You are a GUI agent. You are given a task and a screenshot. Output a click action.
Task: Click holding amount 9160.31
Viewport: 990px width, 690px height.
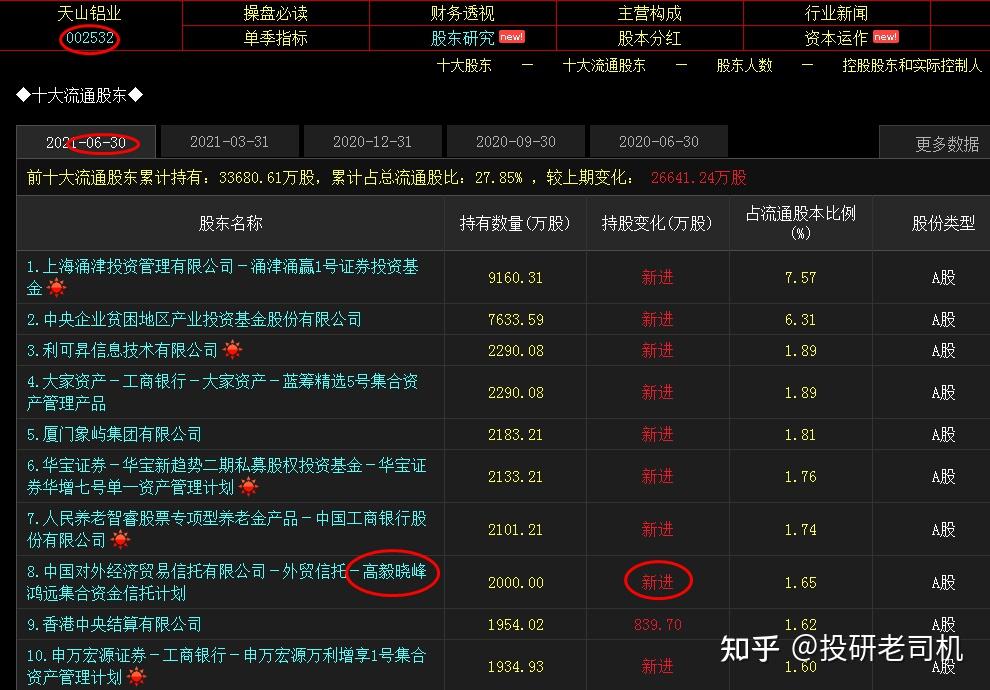pos(515,278)
